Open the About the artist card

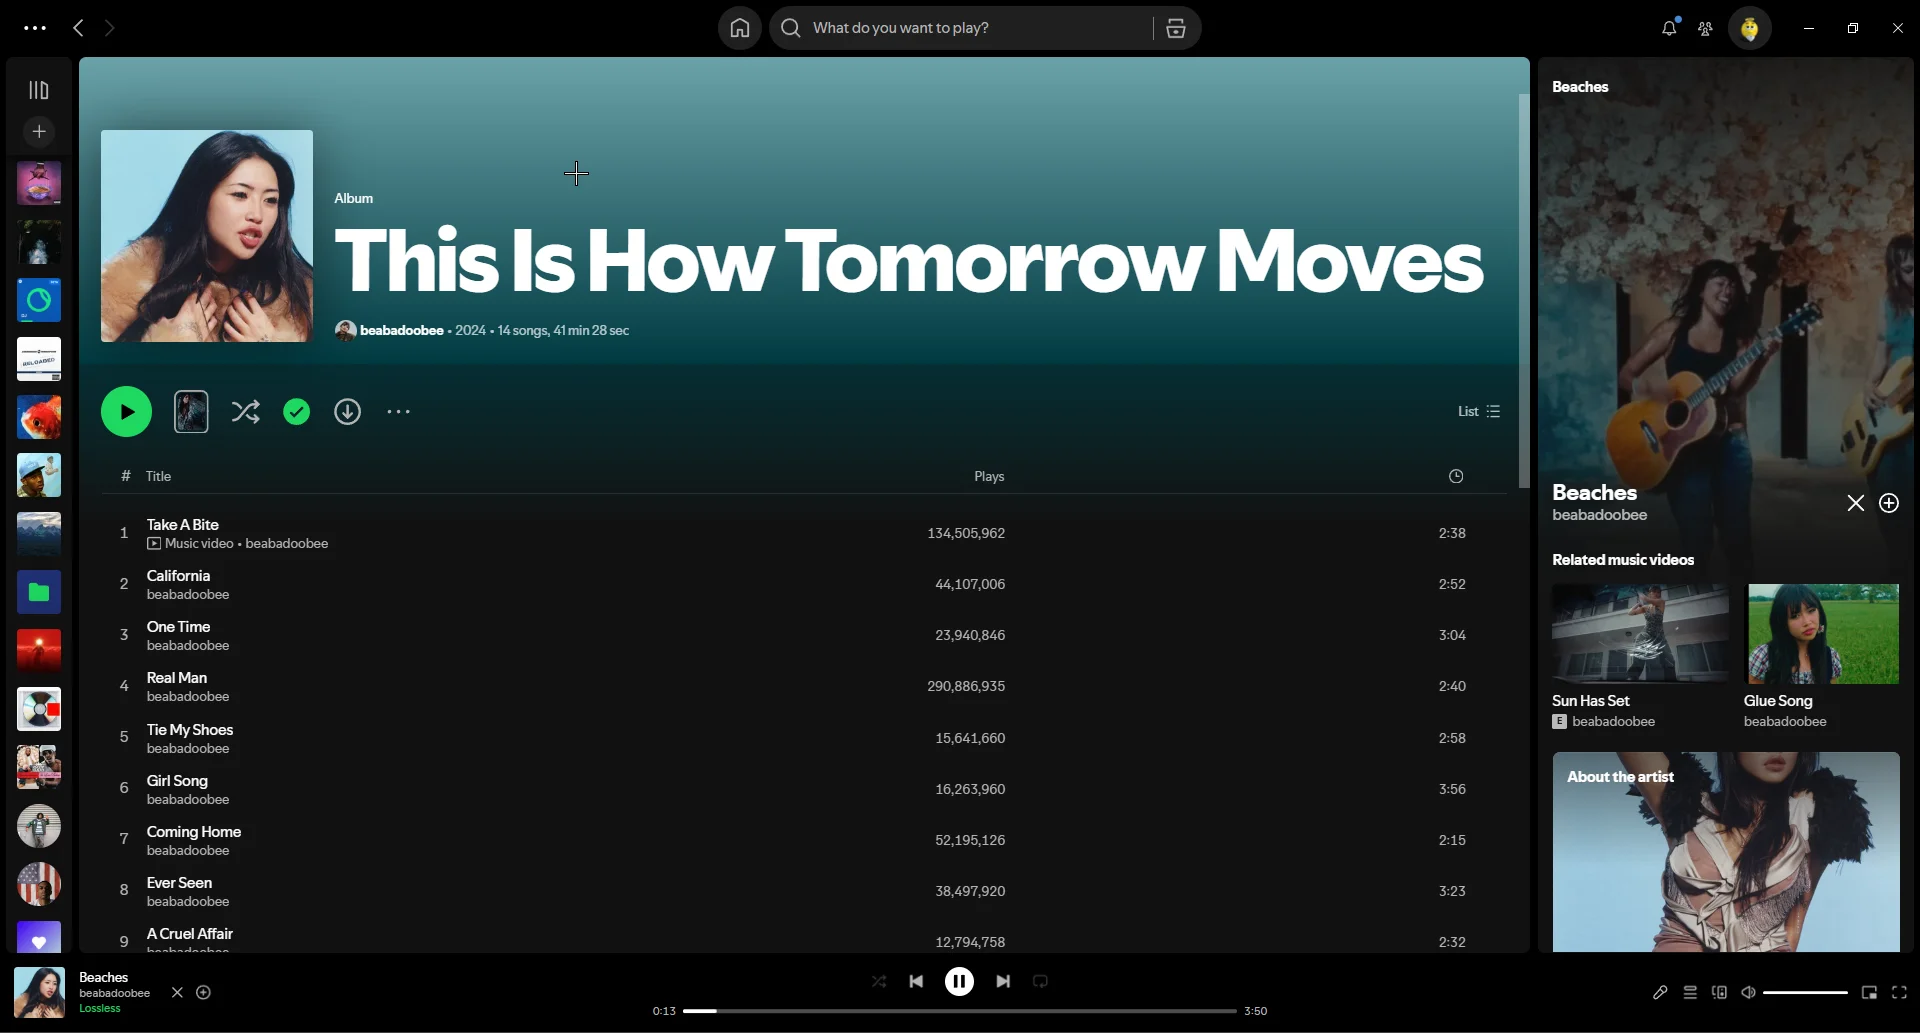(1726, 852)
